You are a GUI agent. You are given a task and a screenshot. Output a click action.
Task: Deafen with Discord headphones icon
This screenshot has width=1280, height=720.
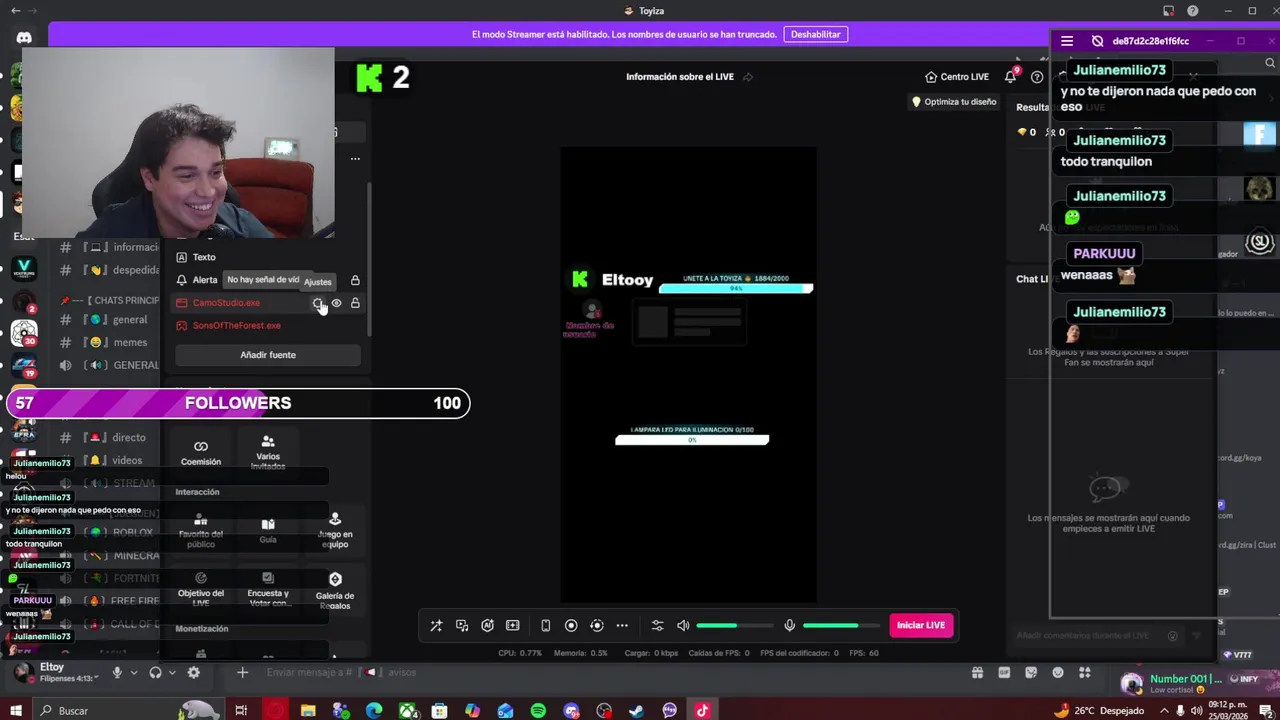click(155, 673)
